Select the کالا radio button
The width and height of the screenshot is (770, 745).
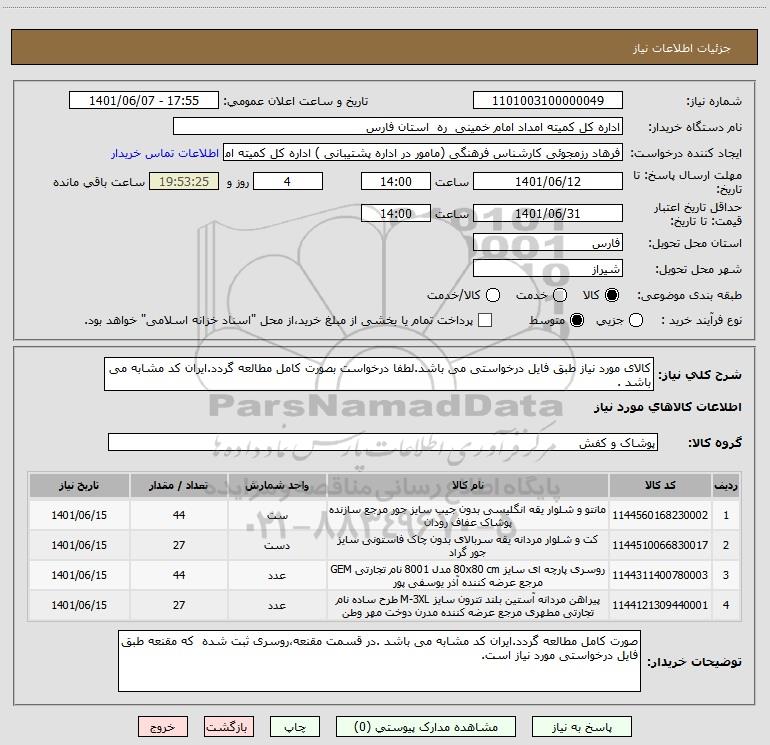pos(612,295)
